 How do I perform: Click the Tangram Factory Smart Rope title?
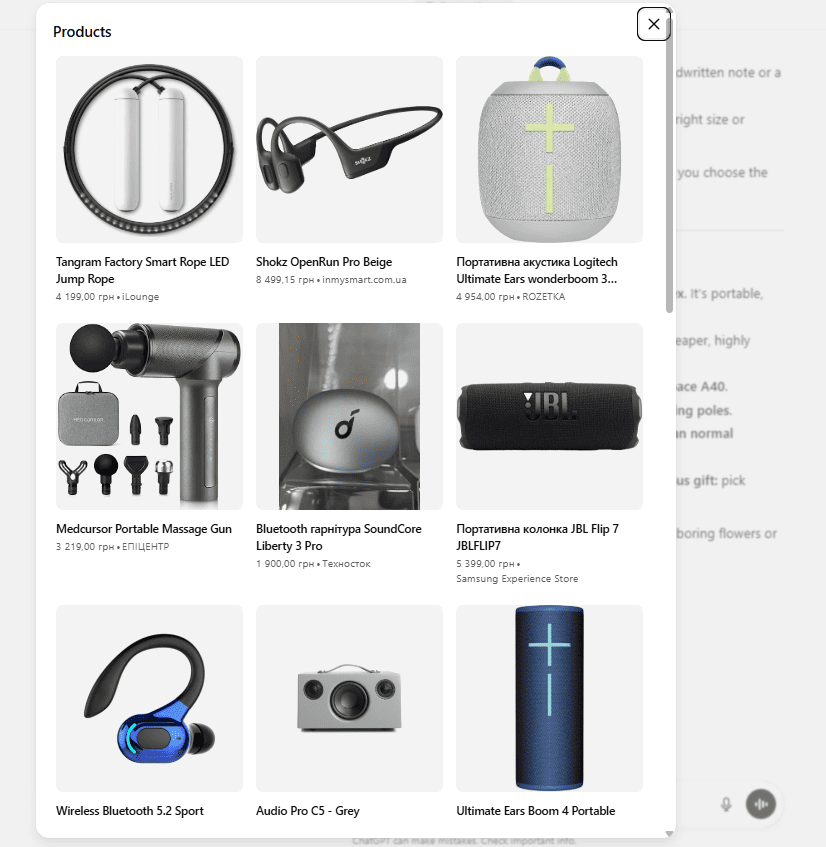[143, 270]
